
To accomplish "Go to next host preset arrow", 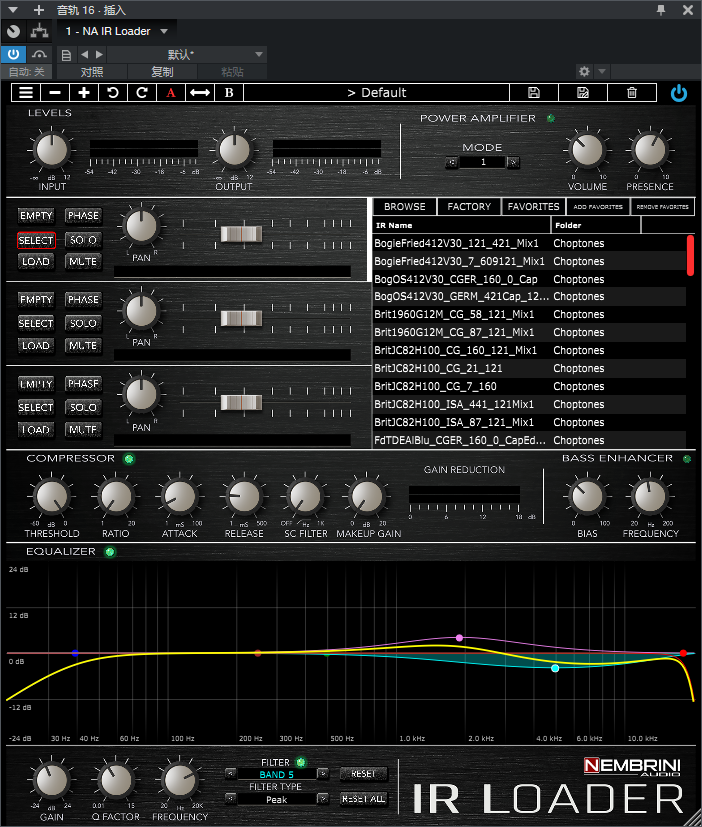I will click(99, 54).
